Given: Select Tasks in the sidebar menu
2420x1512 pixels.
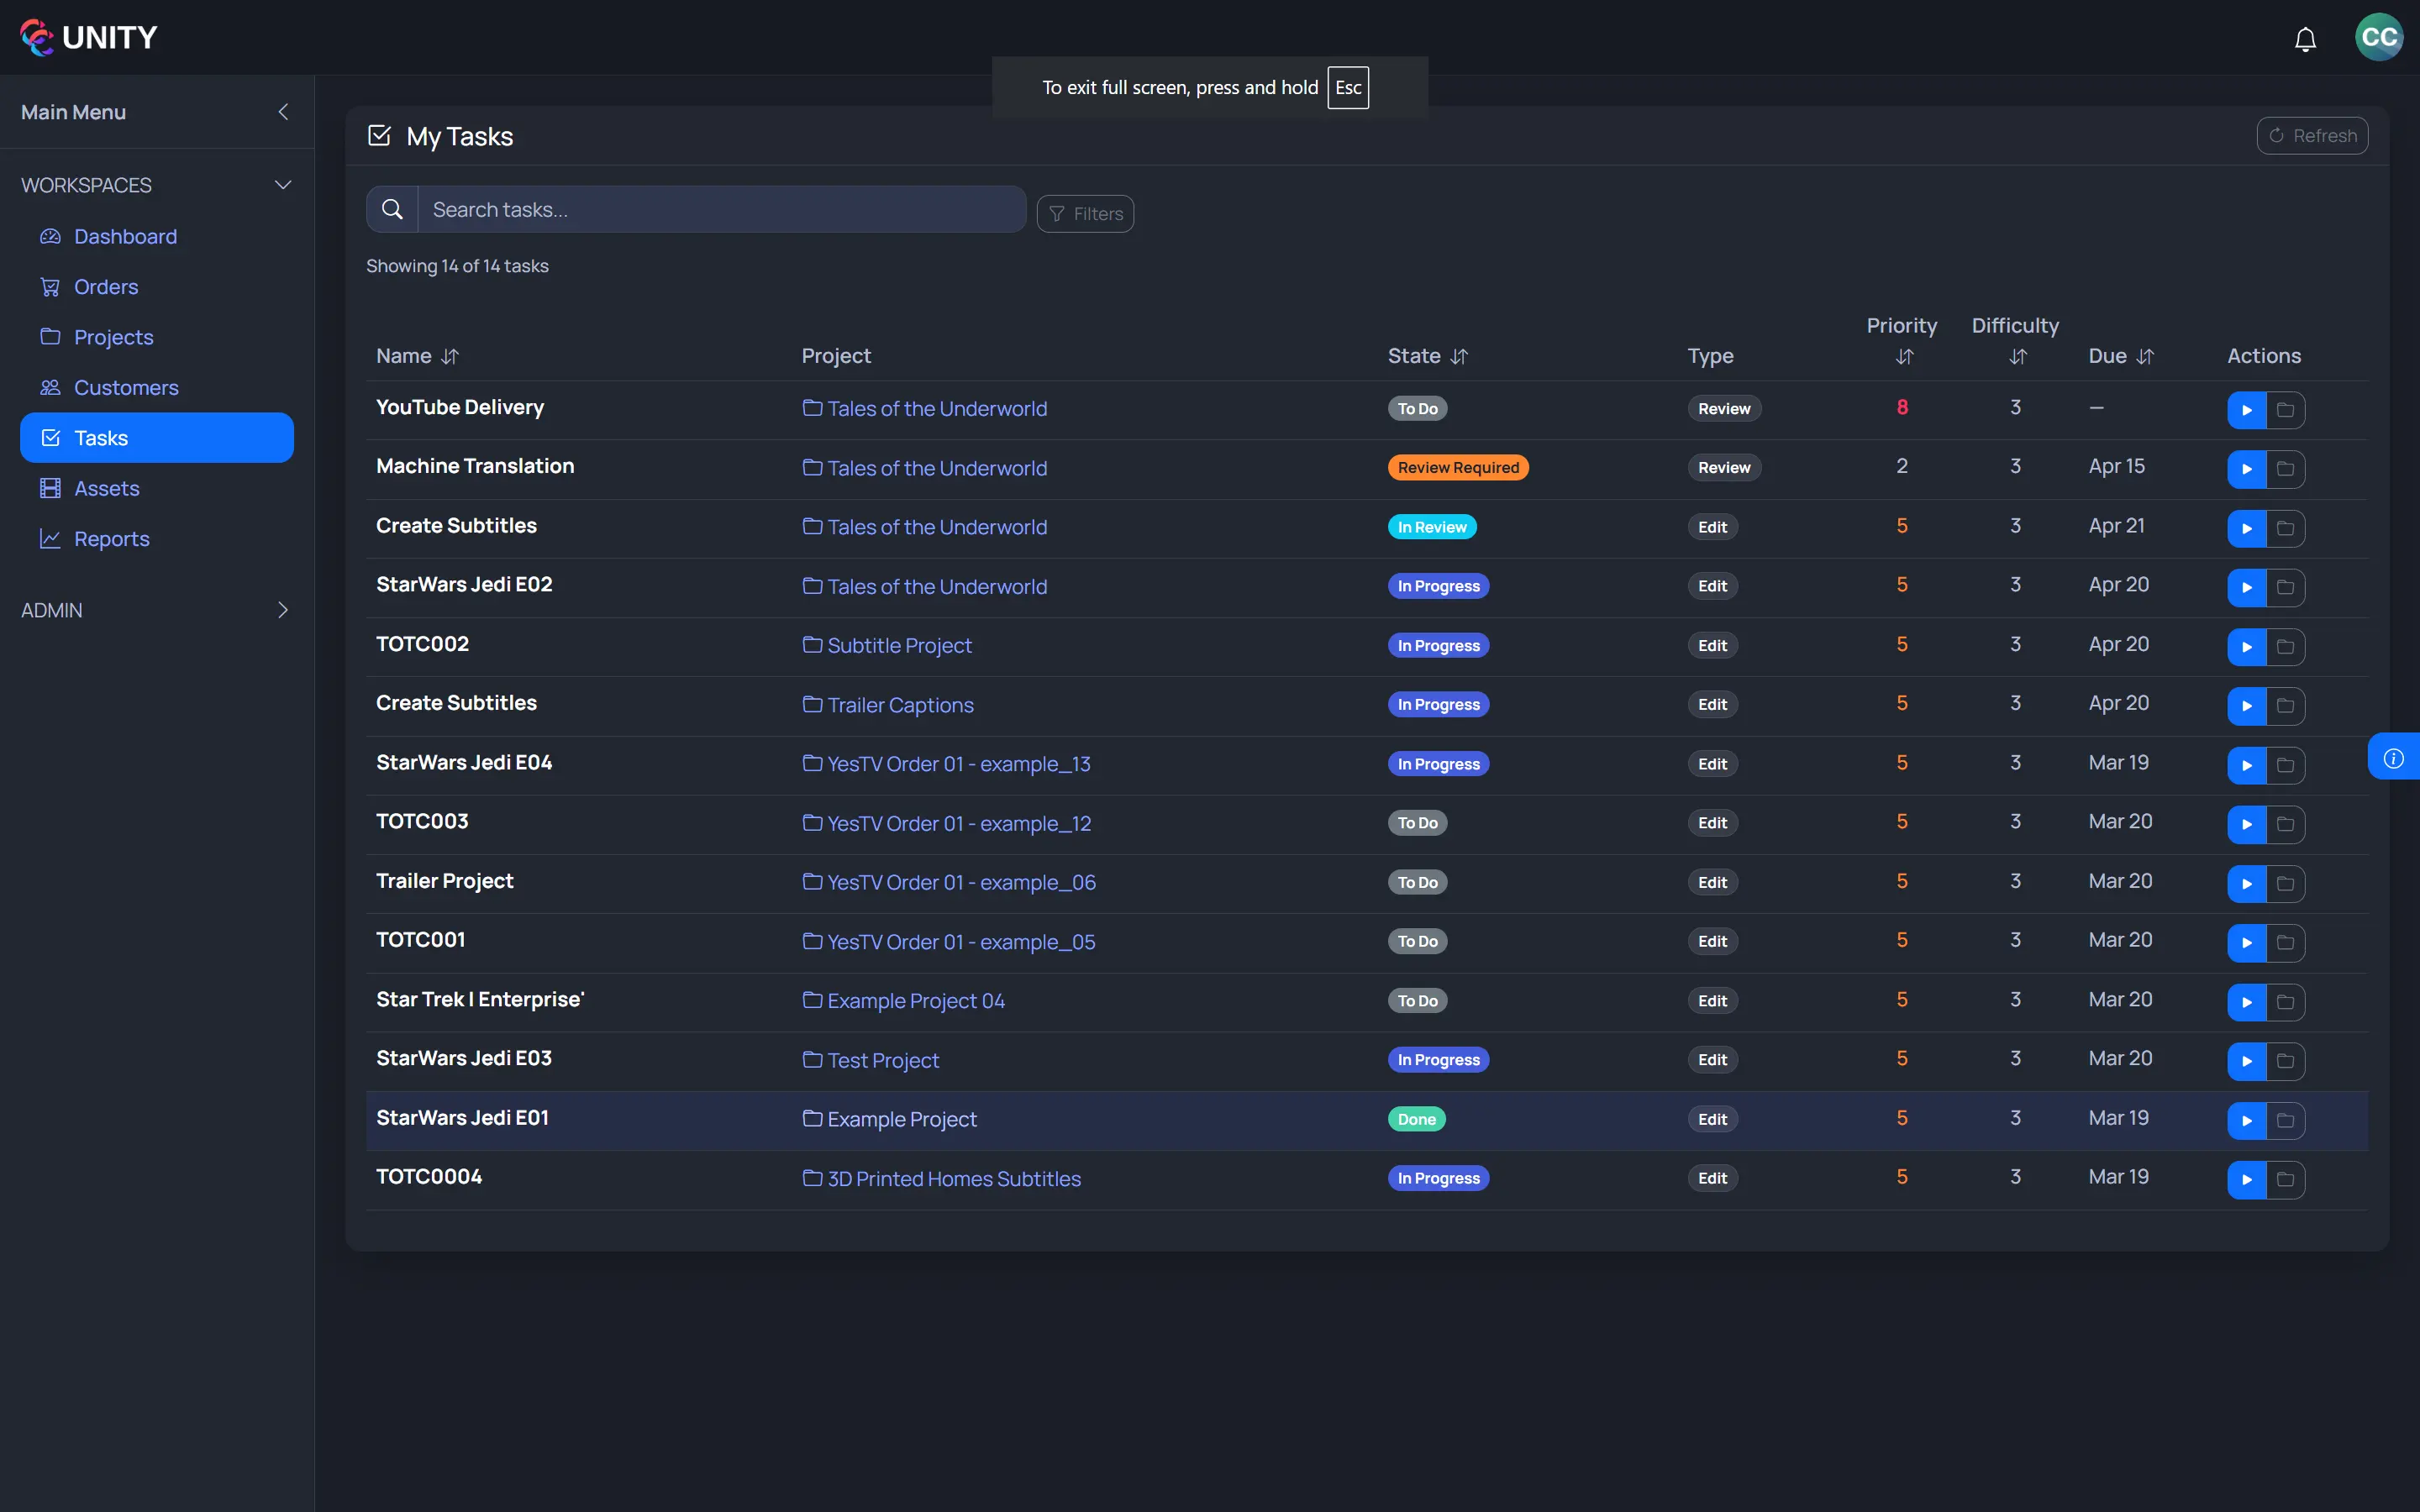Looking at the screenshot, I should [99, 437].
